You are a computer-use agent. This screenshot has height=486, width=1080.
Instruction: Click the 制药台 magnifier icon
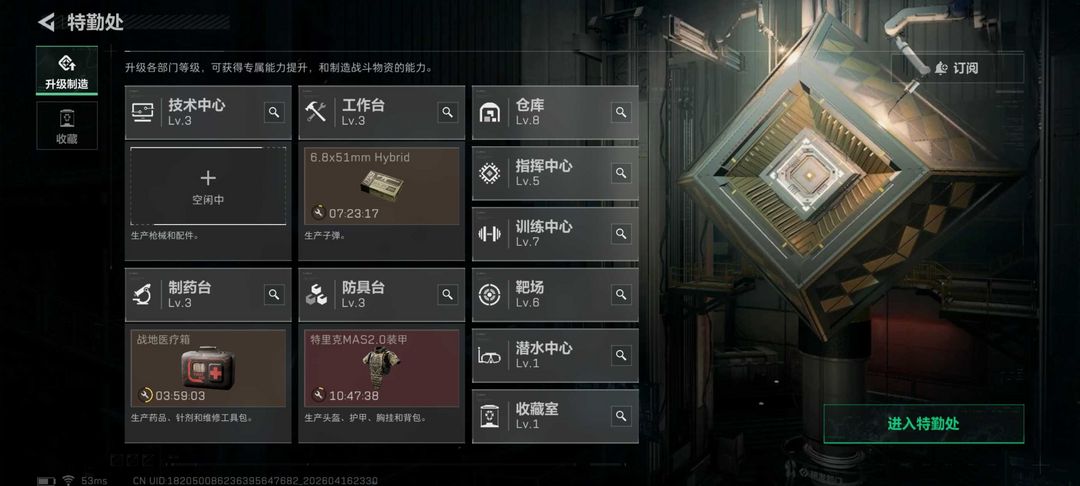[274, 294]
